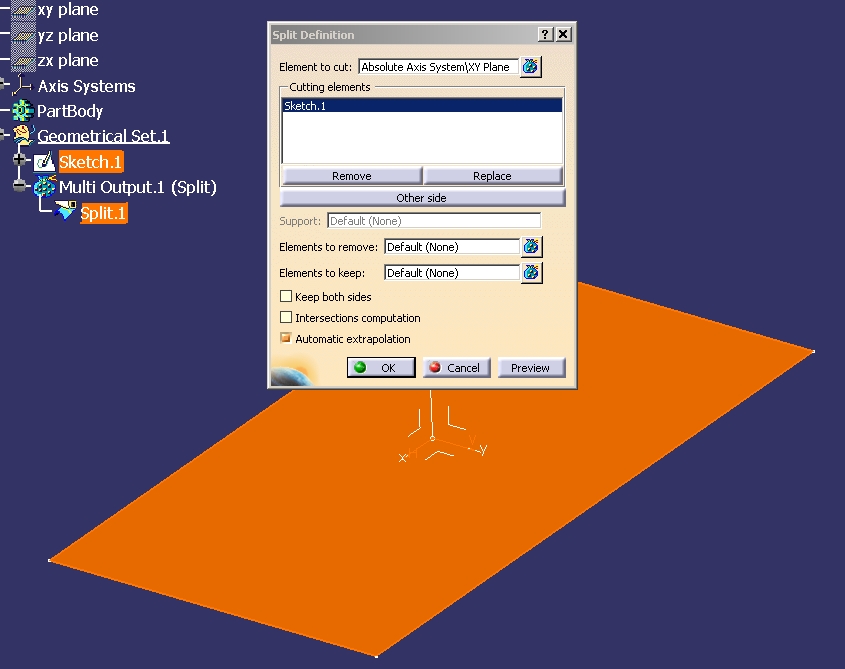Confirm the split with OK

[381, 368]
